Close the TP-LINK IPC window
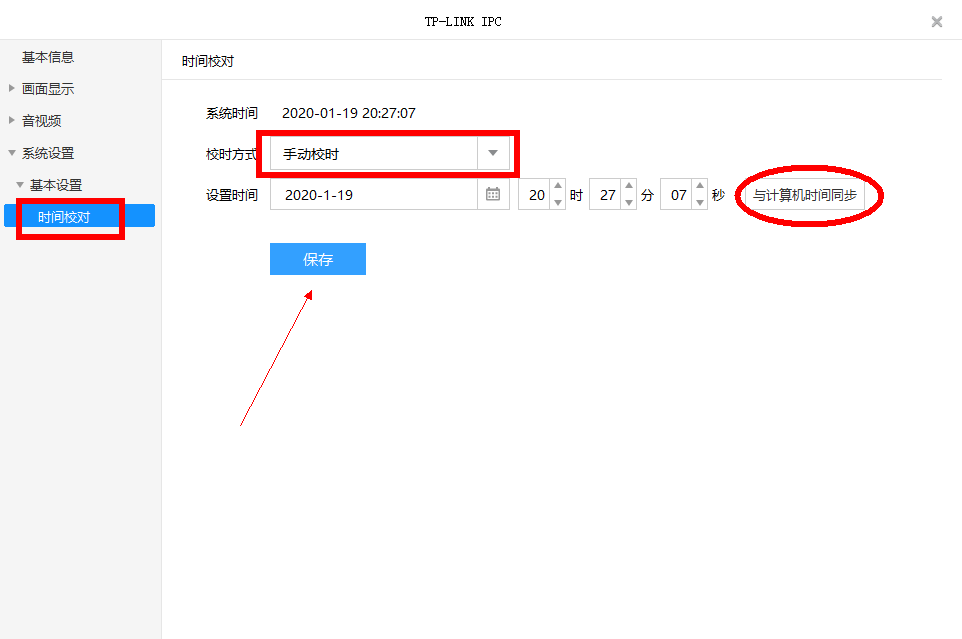Viewport: 962px width, 639px height. (936, 21)
